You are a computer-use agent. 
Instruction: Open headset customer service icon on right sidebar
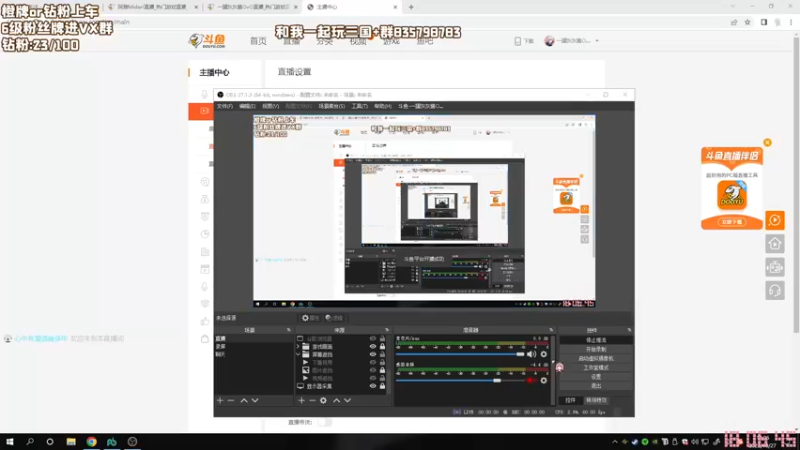coord(774,291)
